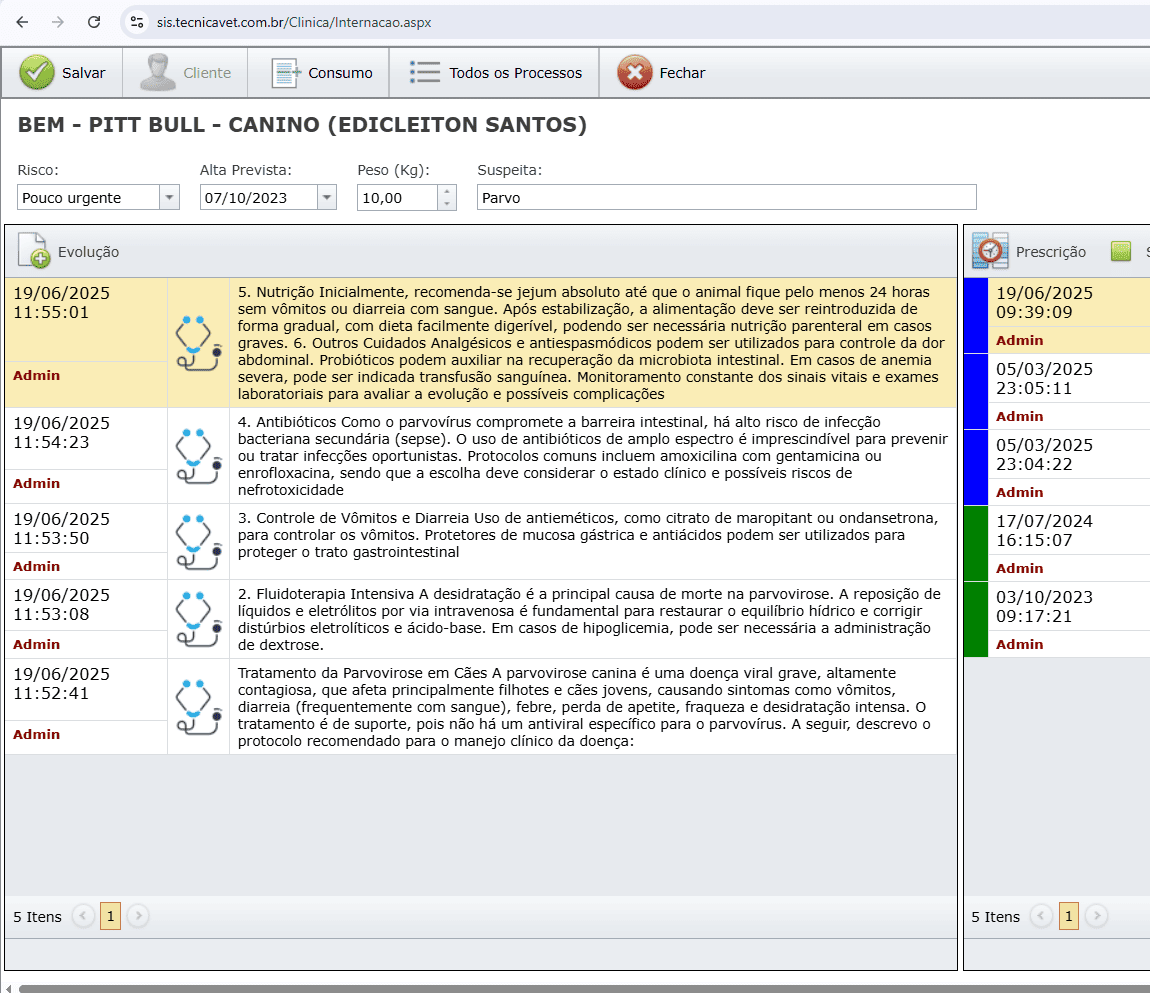The height and width of the screenshot is (993, 1150).
Task: Select page 1 in Evolução pager
Action: tap(110, 916)
